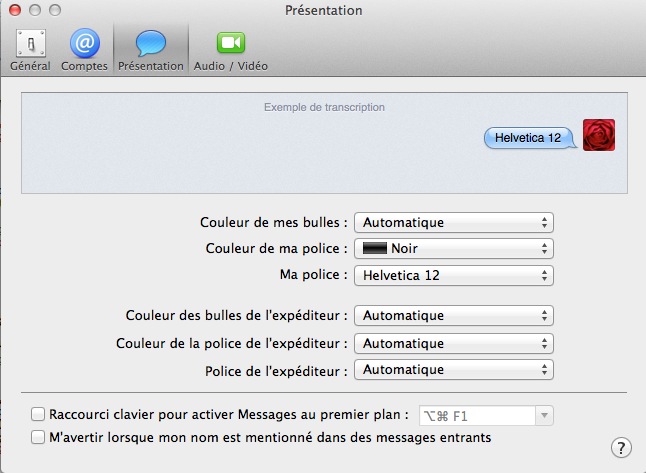Minimize the preferences window
Image resolution: width=646 pixels, height=473 pixels.
click(35, 10)
